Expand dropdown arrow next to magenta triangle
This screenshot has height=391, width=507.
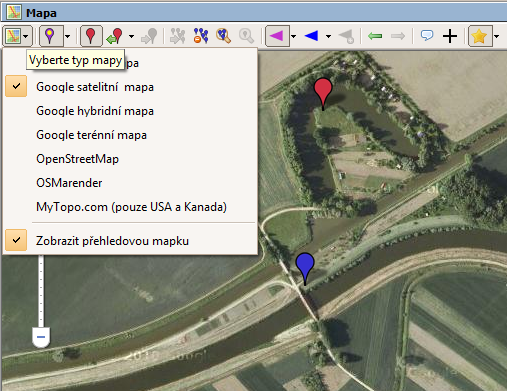coord(294,36)
